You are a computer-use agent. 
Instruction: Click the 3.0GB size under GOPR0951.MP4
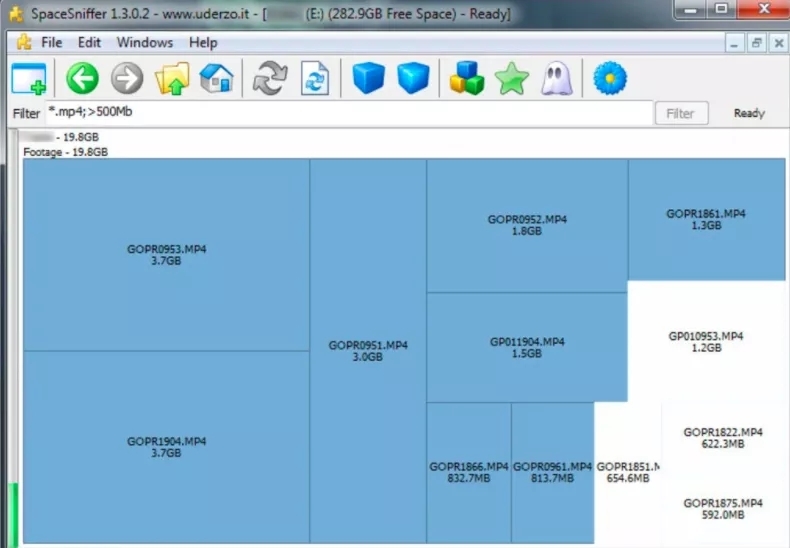coord(368,357)
